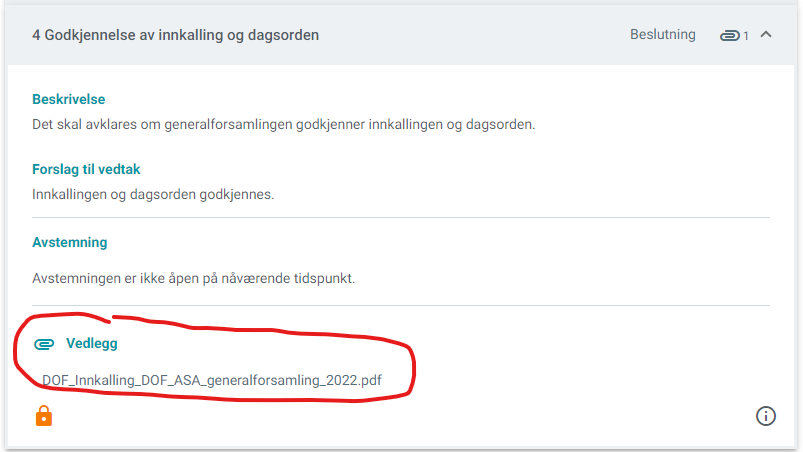Click the attachment paperclip icon in header

(x=730, y=35)
